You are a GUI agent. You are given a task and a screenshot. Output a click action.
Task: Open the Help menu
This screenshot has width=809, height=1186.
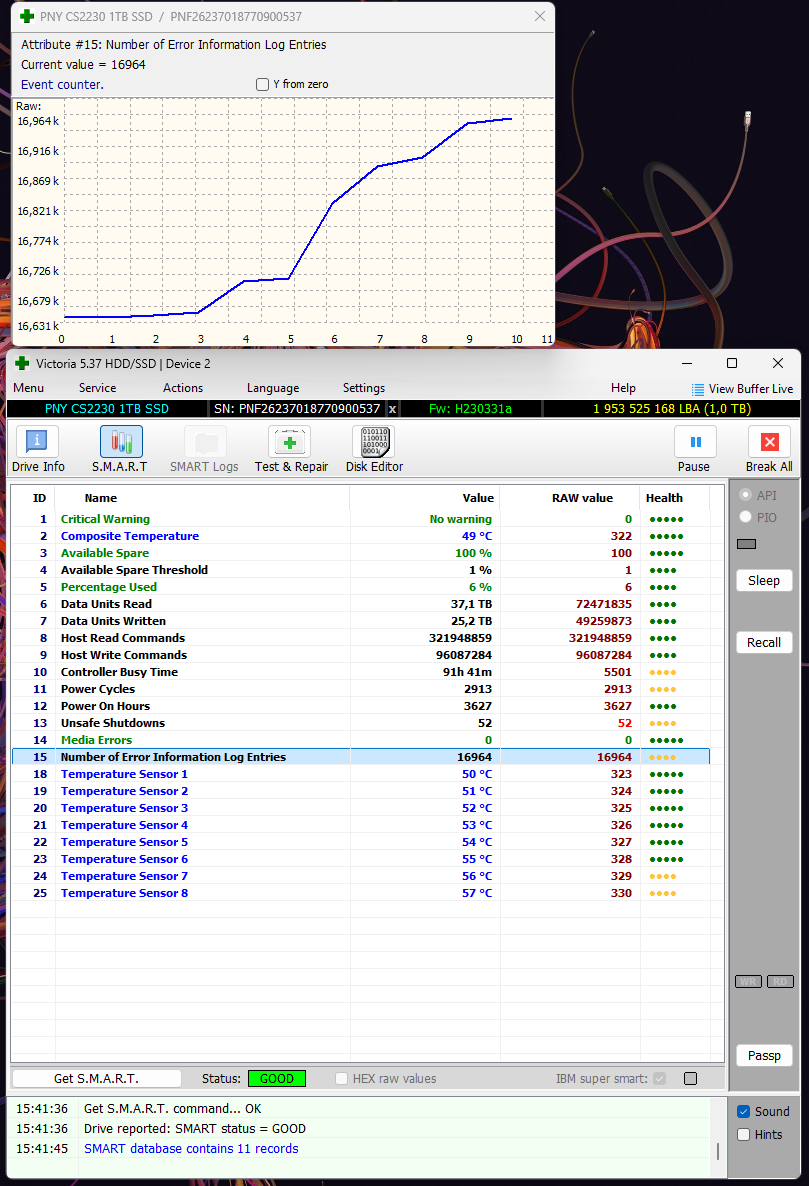click(x=623, y=388)
